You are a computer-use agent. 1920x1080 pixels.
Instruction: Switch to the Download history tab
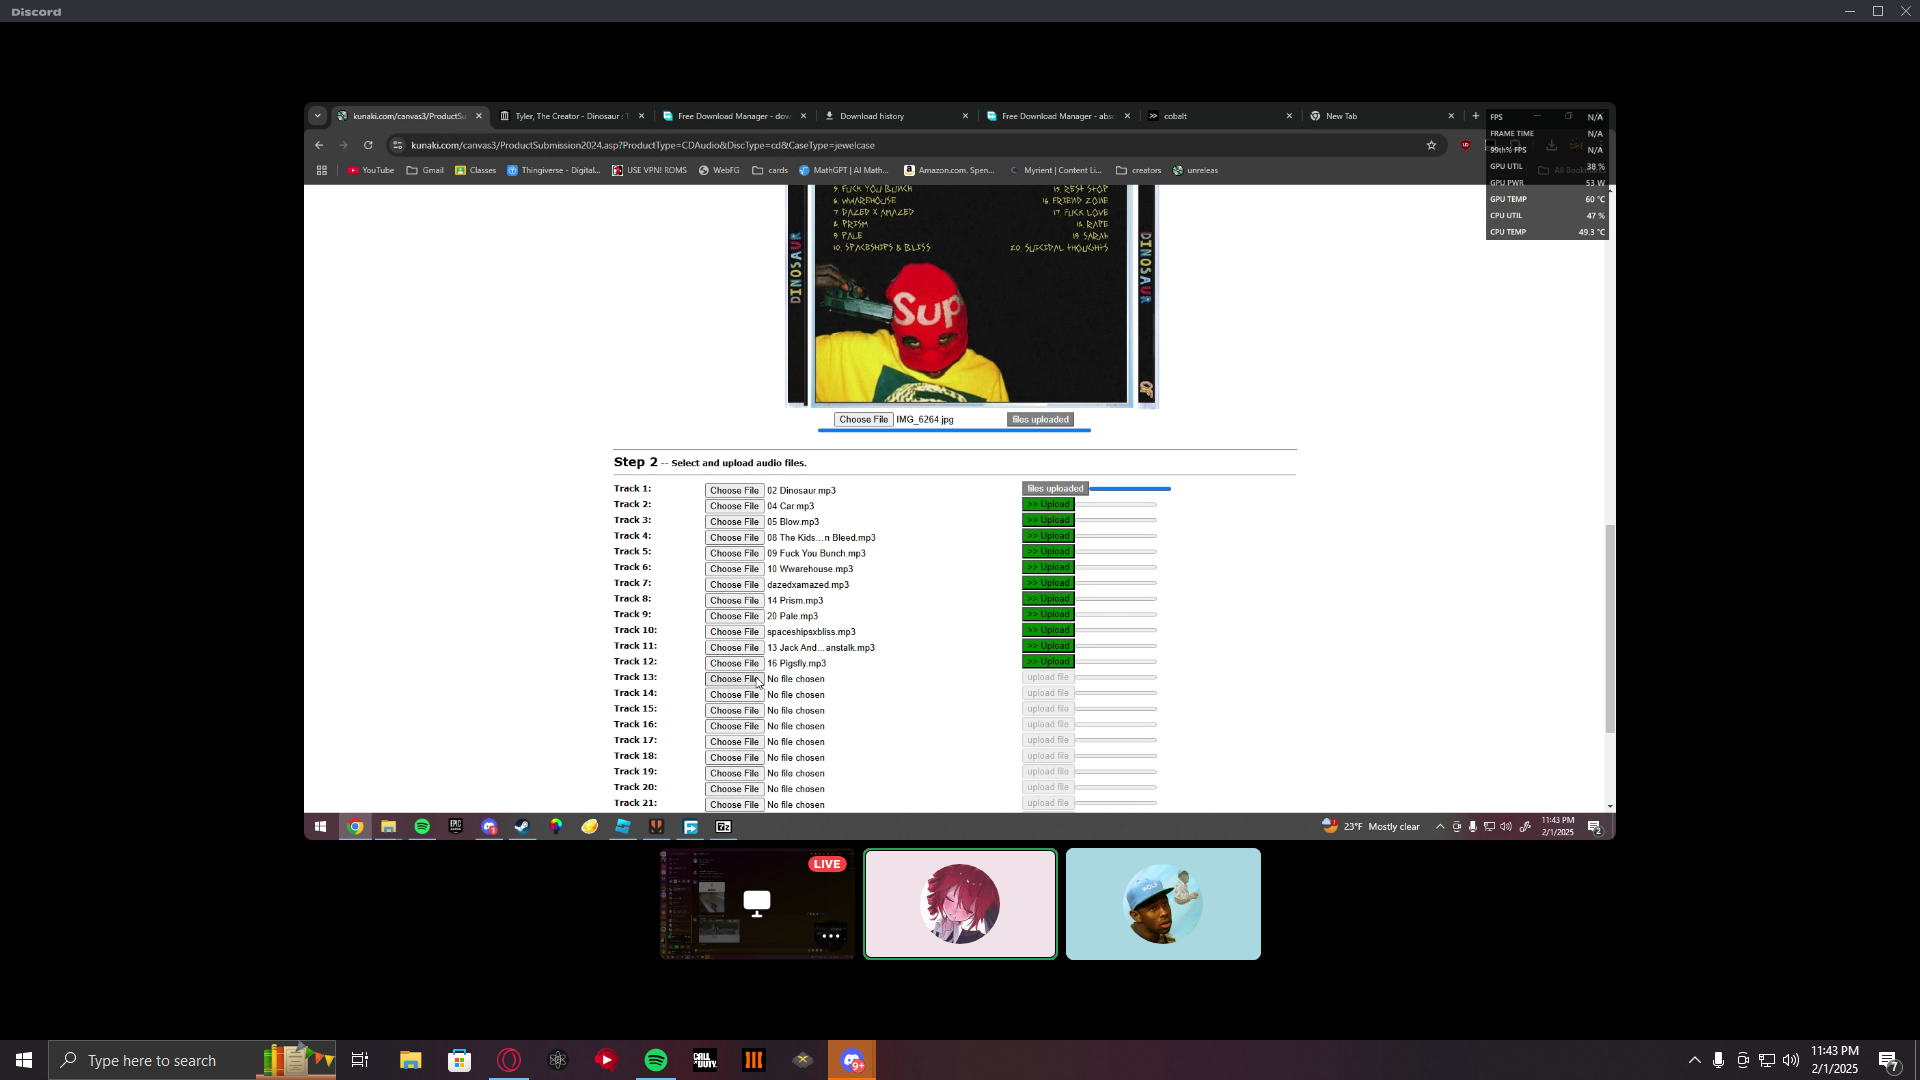coord(871,116)
